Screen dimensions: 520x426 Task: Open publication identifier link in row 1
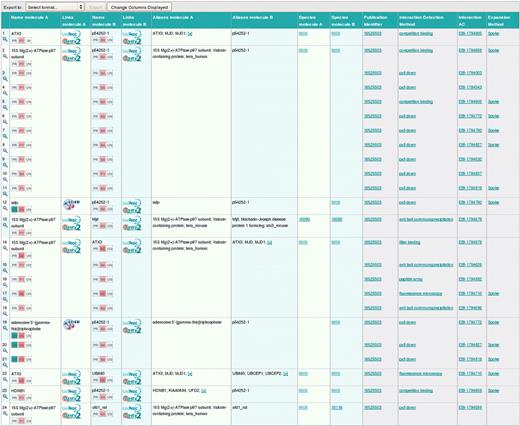pos(373,34)
